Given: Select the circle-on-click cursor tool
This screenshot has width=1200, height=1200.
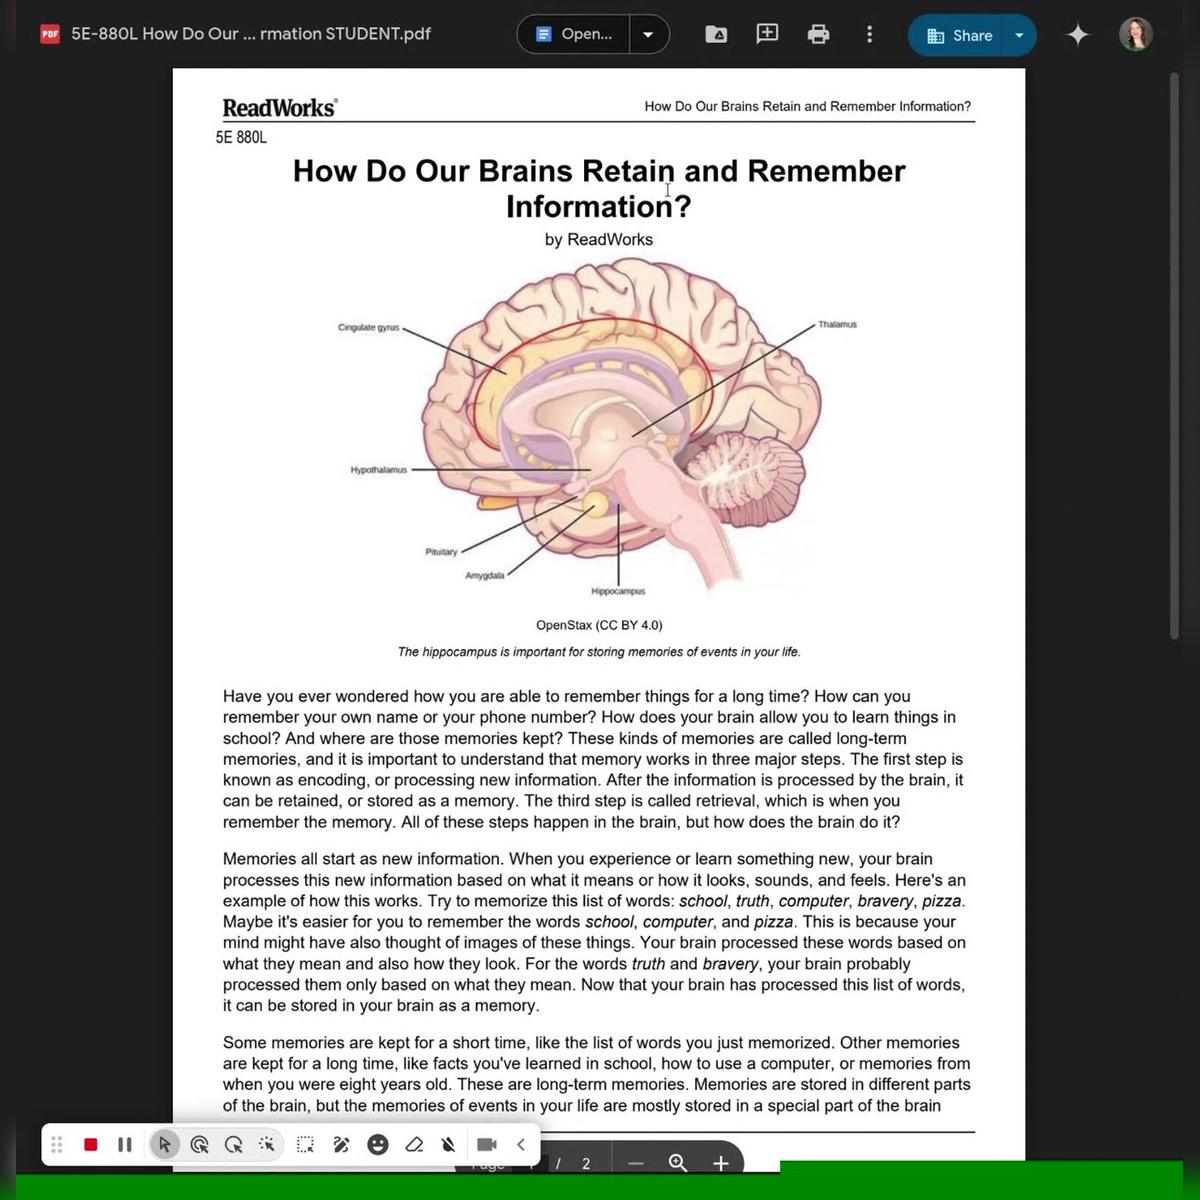Looking at the screenshot, I should 234,1145.
